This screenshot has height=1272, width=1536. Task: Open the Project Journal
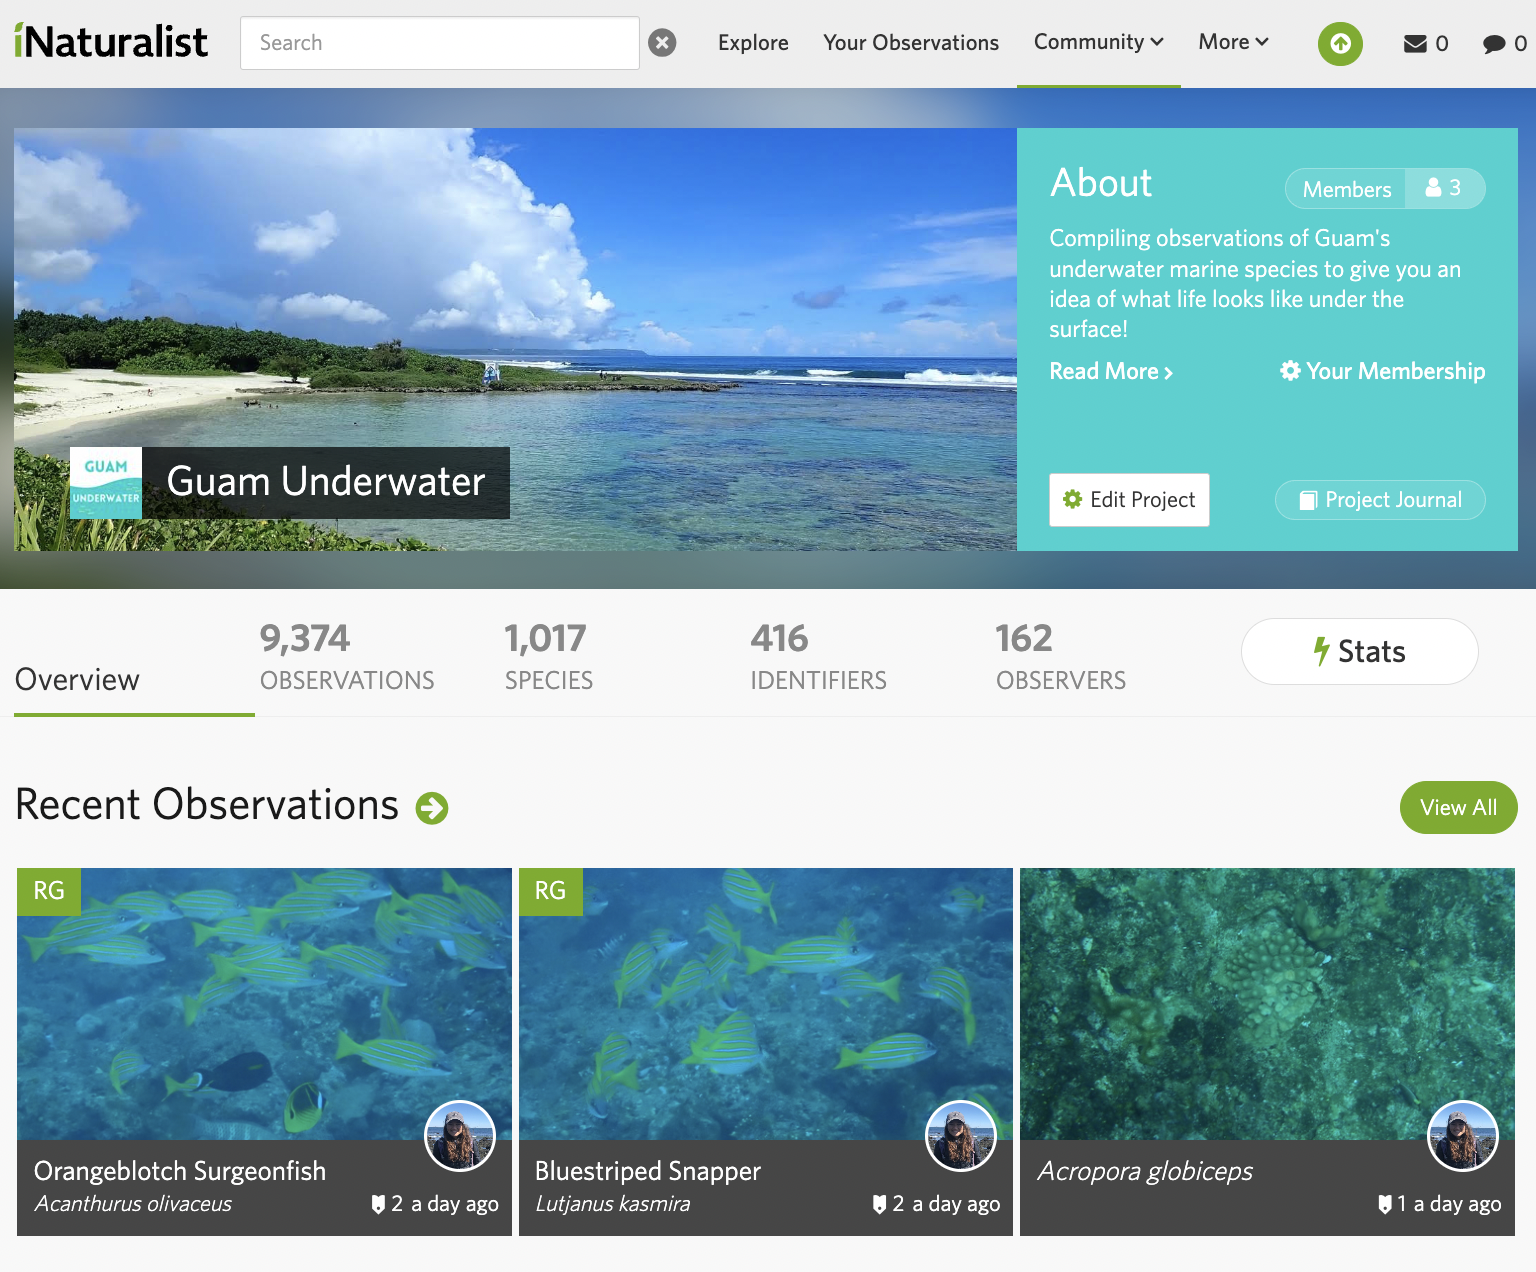(x=1380, y=500)
